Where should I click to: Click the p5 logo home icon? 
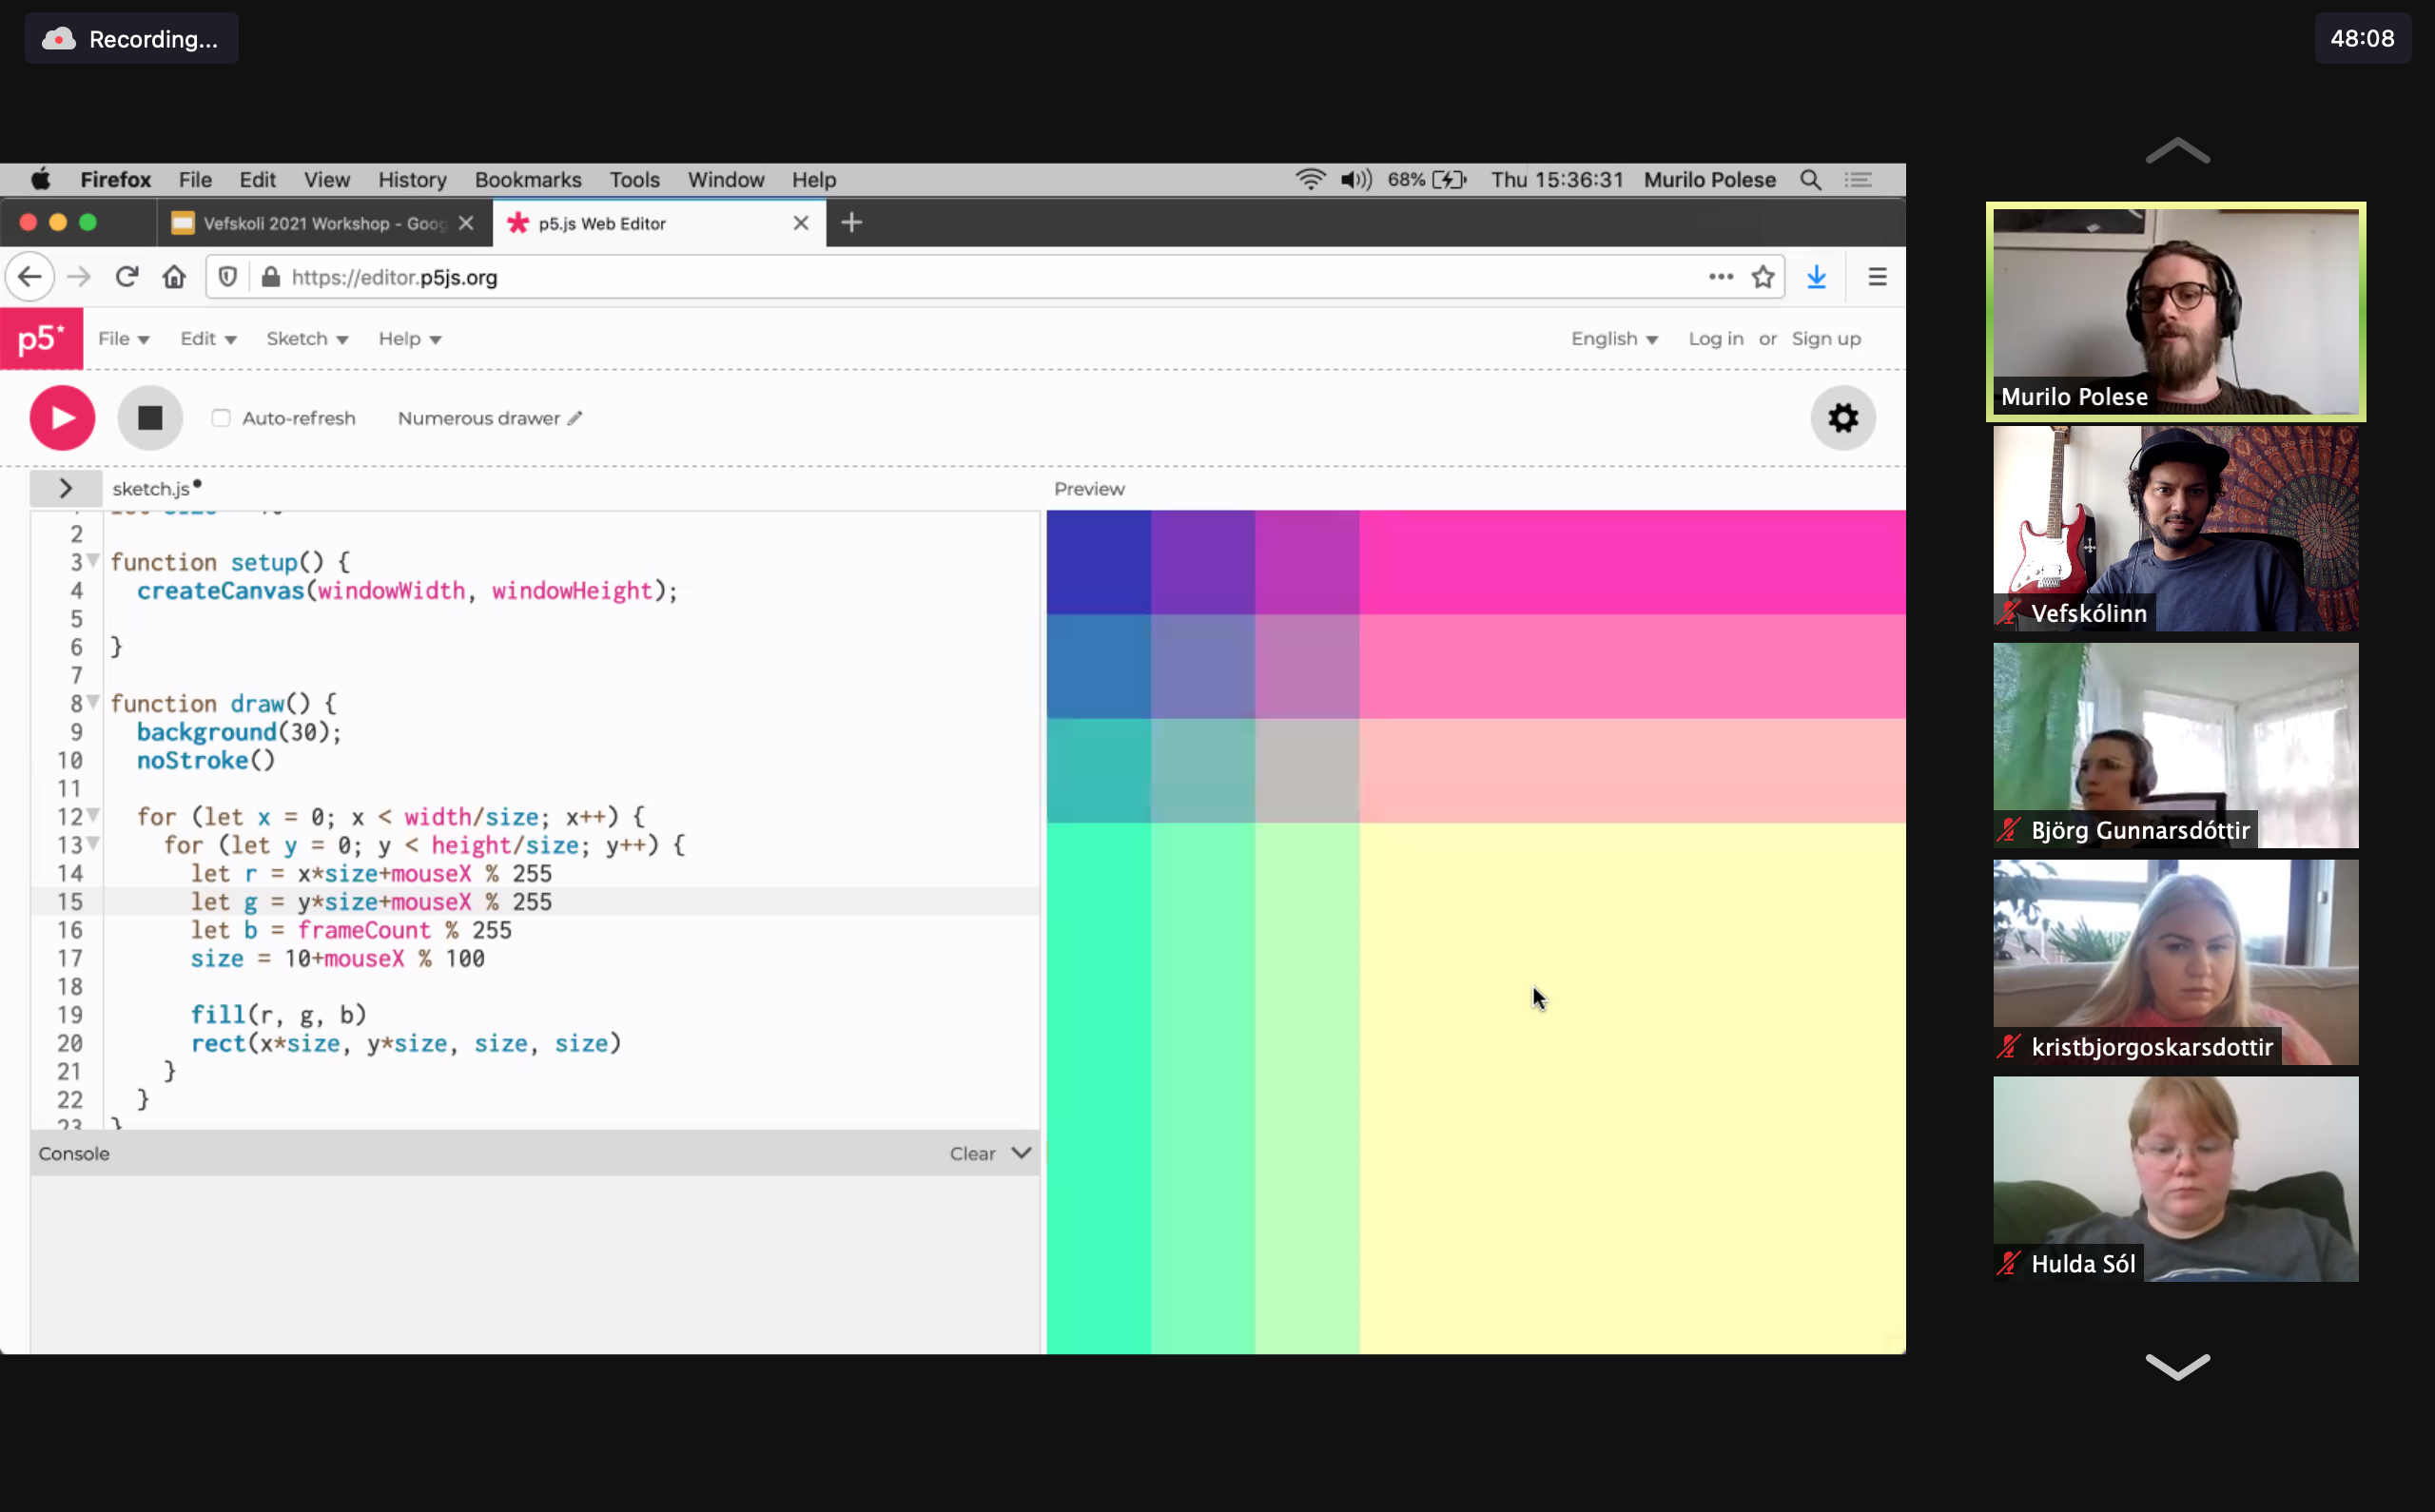pyautogui.click(x=41, y=339)
